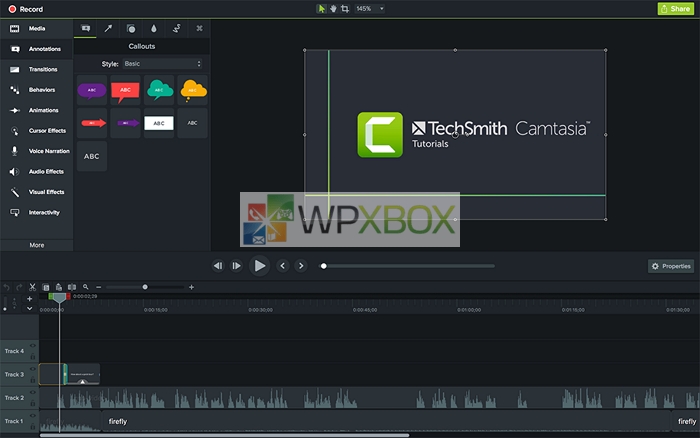This screenshot has height=438, width=700.
Task: Choose the yellow thought cloud callout
Action: click(192, 90)
